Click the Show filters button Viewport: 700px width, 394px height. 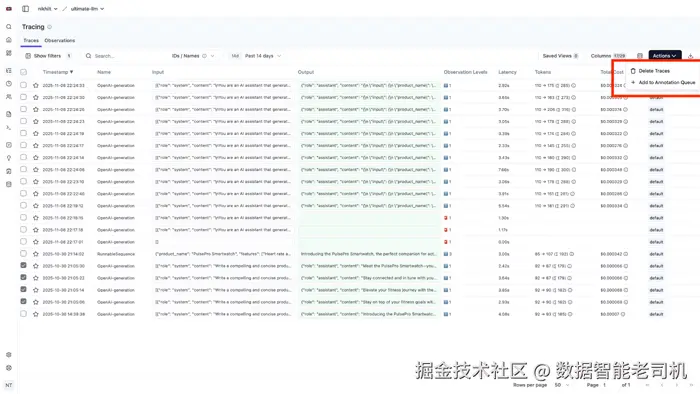[48, 56]
